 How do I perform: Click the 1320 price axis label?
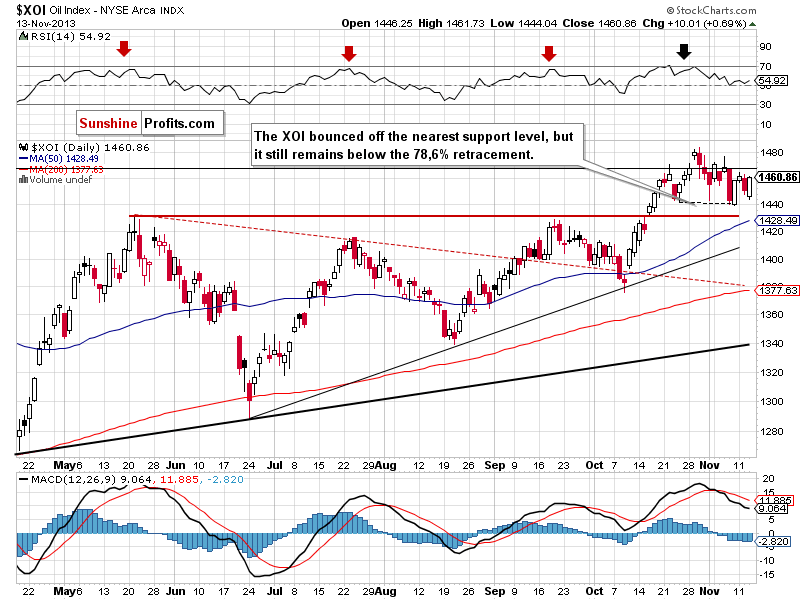coord(771,373)
